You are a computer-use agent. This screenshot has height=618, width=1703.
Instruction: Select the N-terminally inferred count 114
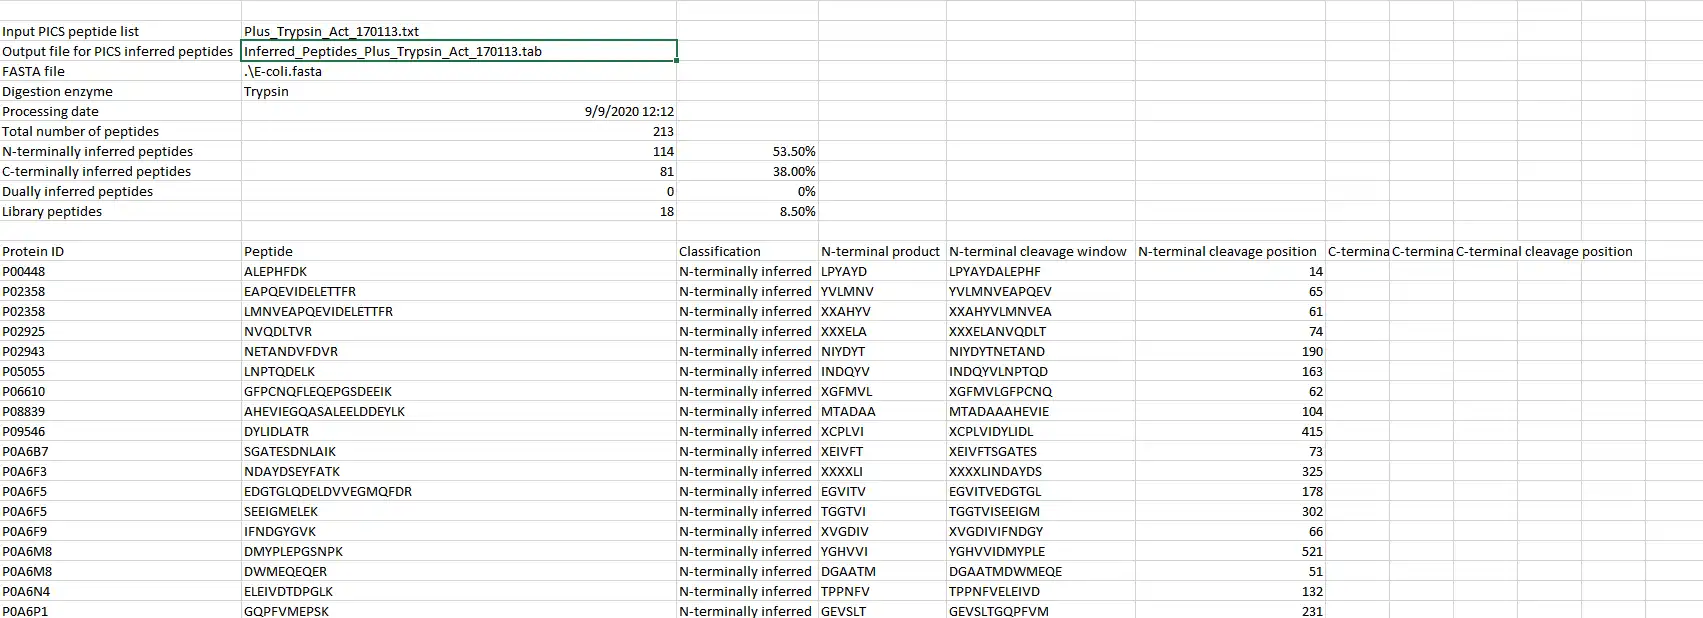tap(459, 151)
